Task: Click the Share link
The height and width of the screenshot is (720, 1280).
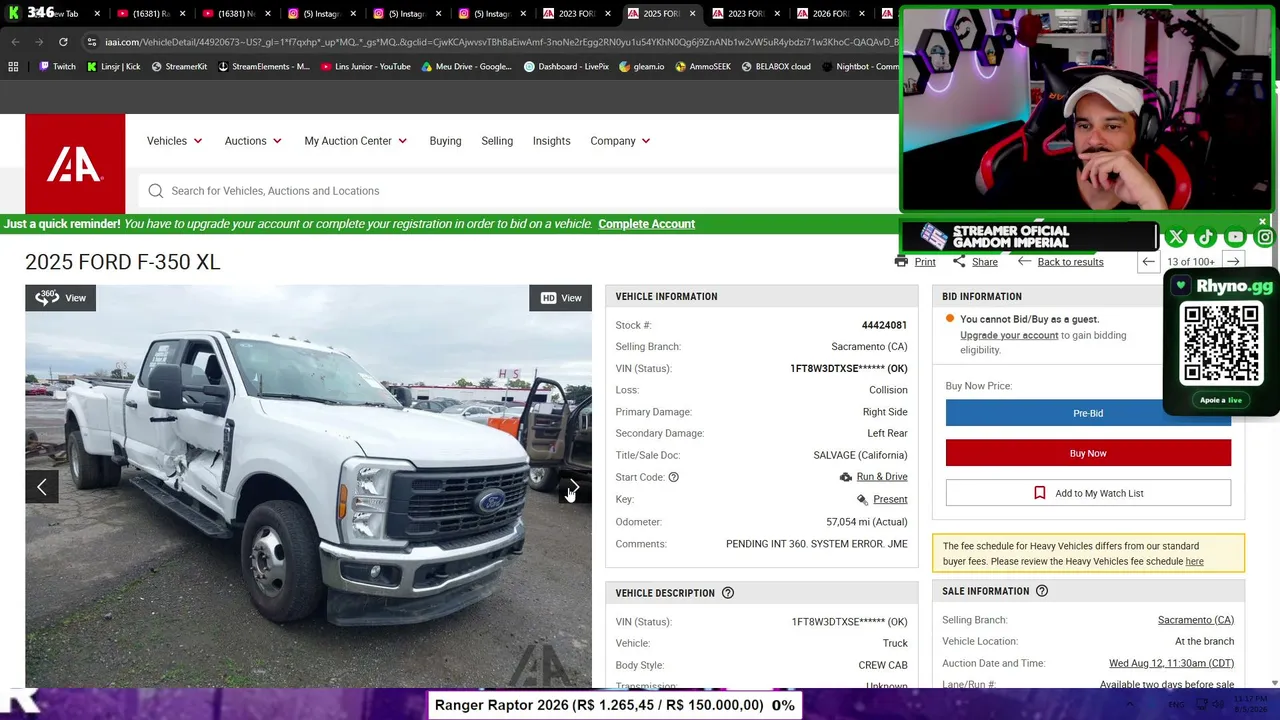Action: 985,262
